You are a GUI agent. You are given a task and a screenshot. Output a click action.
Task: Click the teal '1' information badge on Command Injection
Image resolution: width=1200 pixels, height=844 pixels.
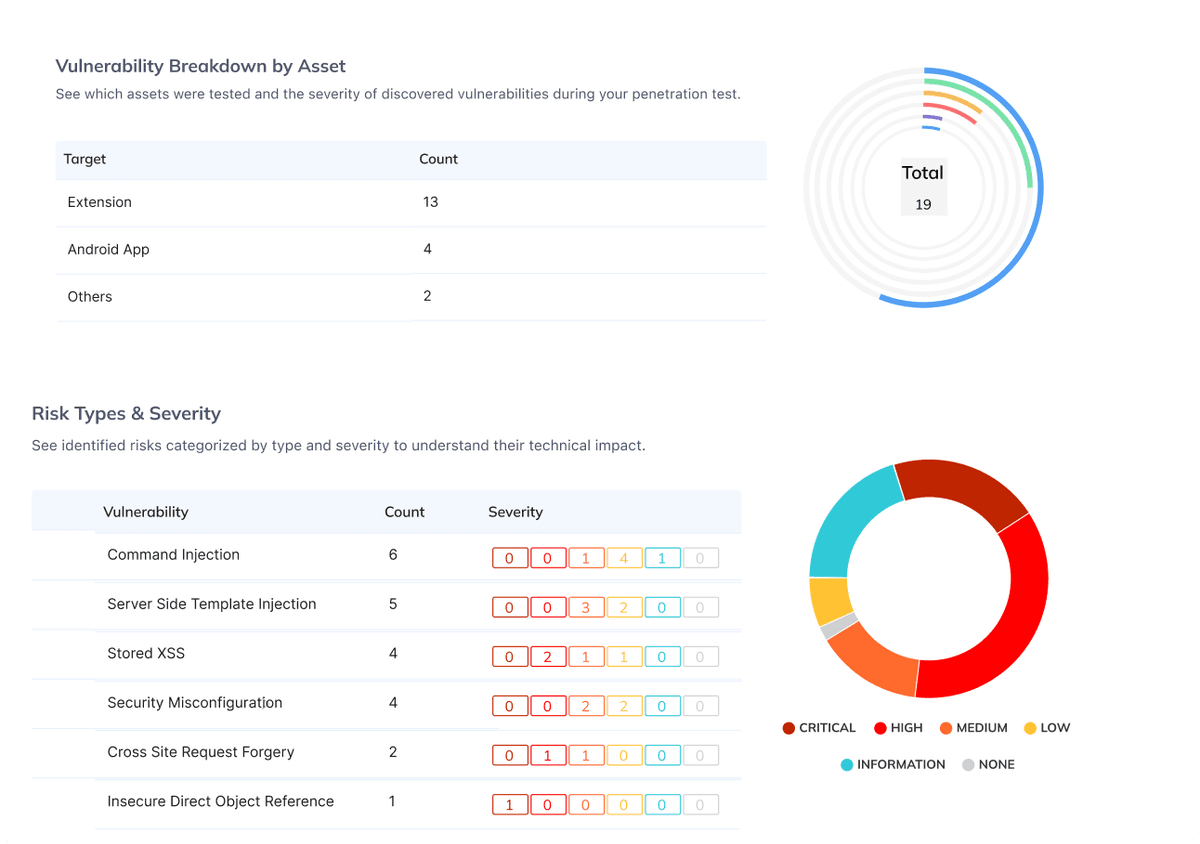point(662,558)
